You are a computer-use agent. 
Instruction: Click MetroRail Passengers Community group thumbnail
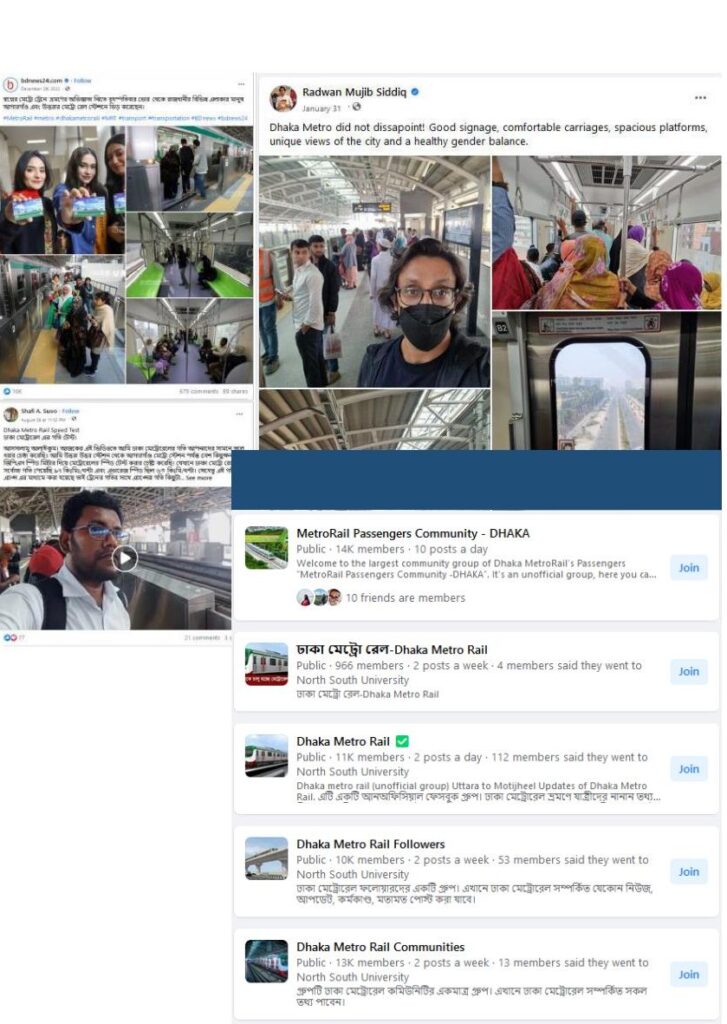(x=267, y=548)
